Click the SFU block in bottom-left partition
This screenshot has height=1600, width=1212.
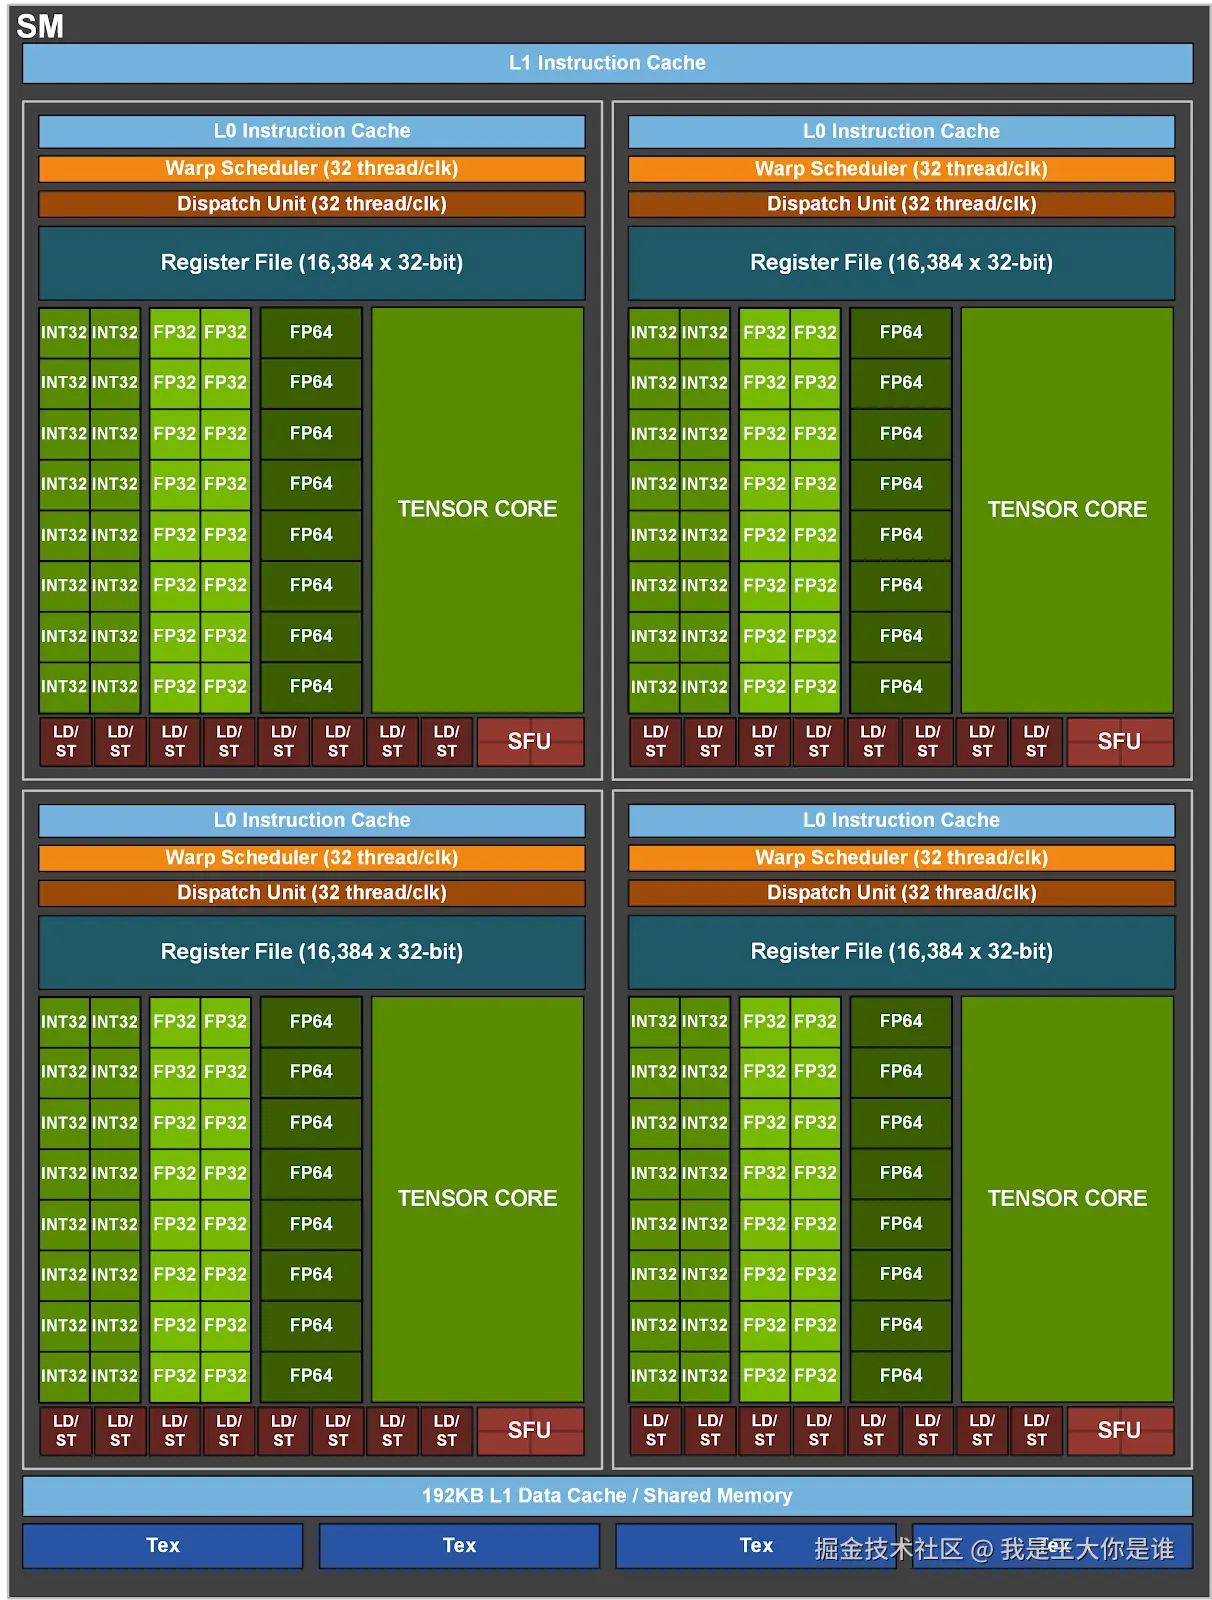click(x=530, y=1430)
